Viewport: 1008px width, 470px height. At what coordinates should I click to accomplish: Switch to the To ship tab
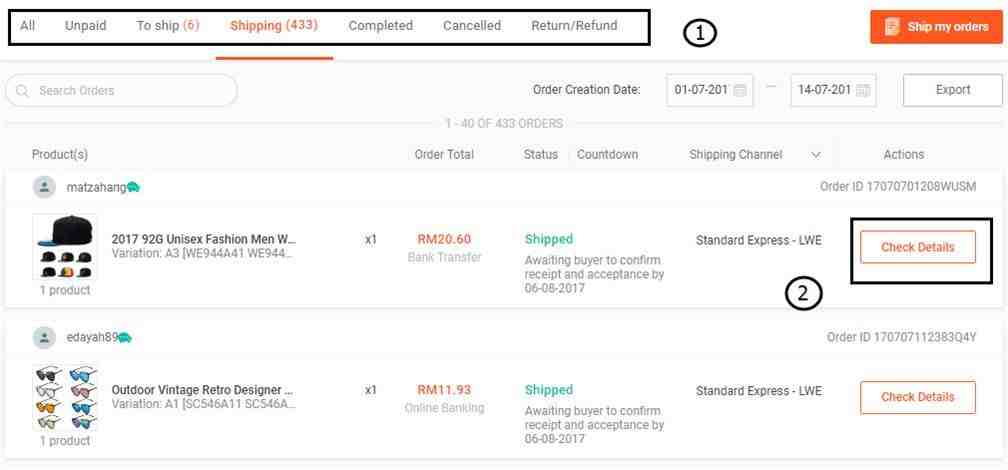click(x=168, y=26)
